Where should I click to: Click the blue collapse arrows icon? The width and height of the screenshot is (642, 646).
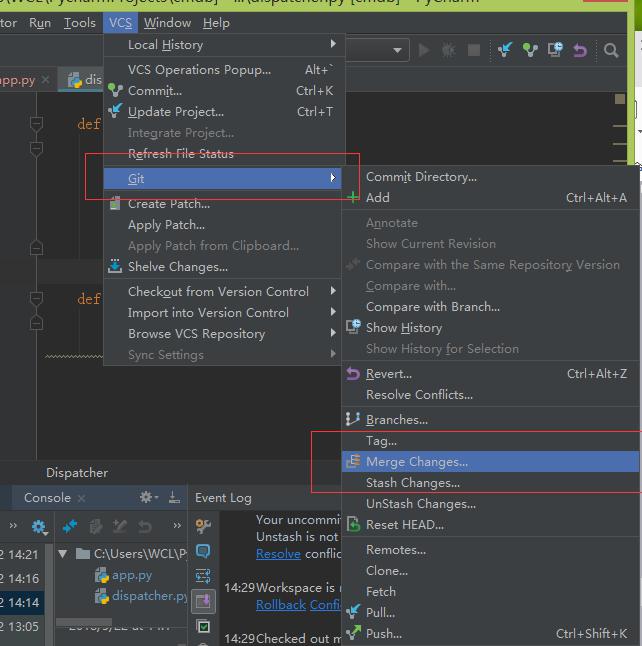70,526
